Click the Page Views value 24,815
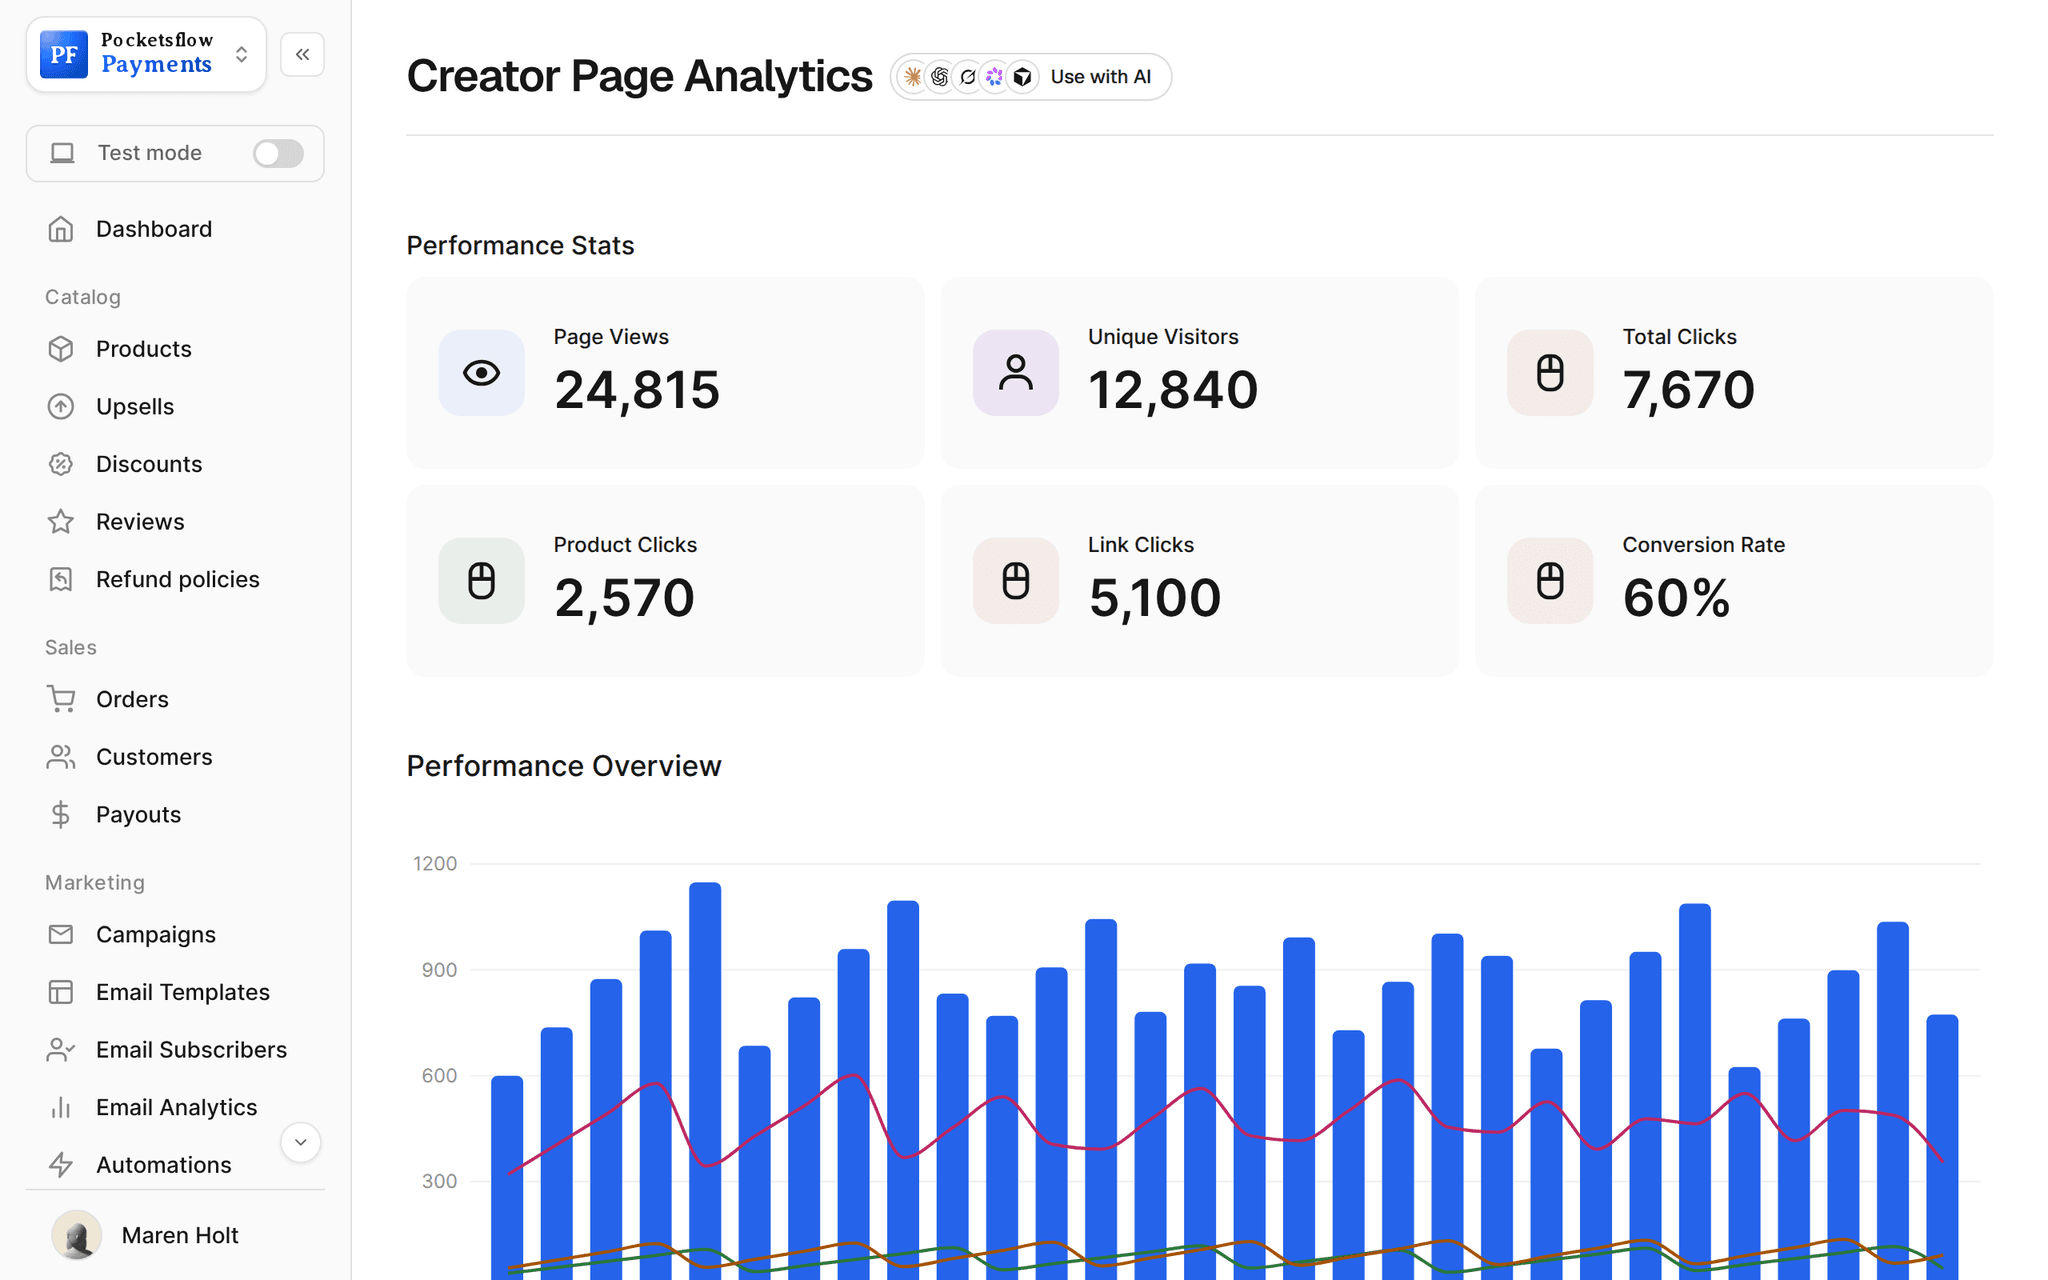 click(637, 390)
